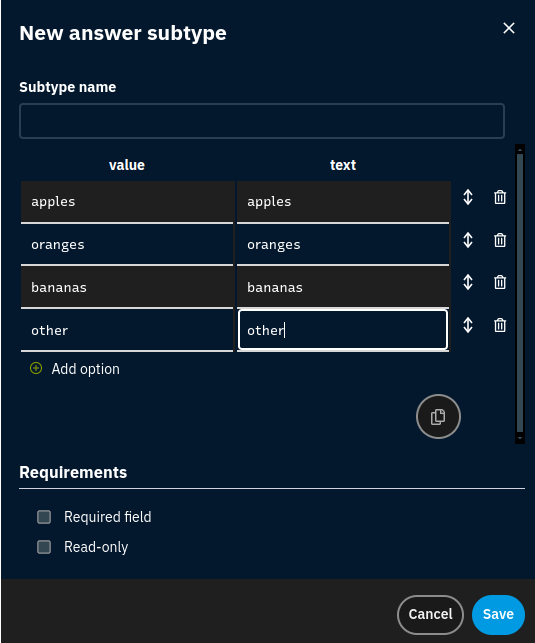
Task: Click the round copy options button
Action: 438,417
